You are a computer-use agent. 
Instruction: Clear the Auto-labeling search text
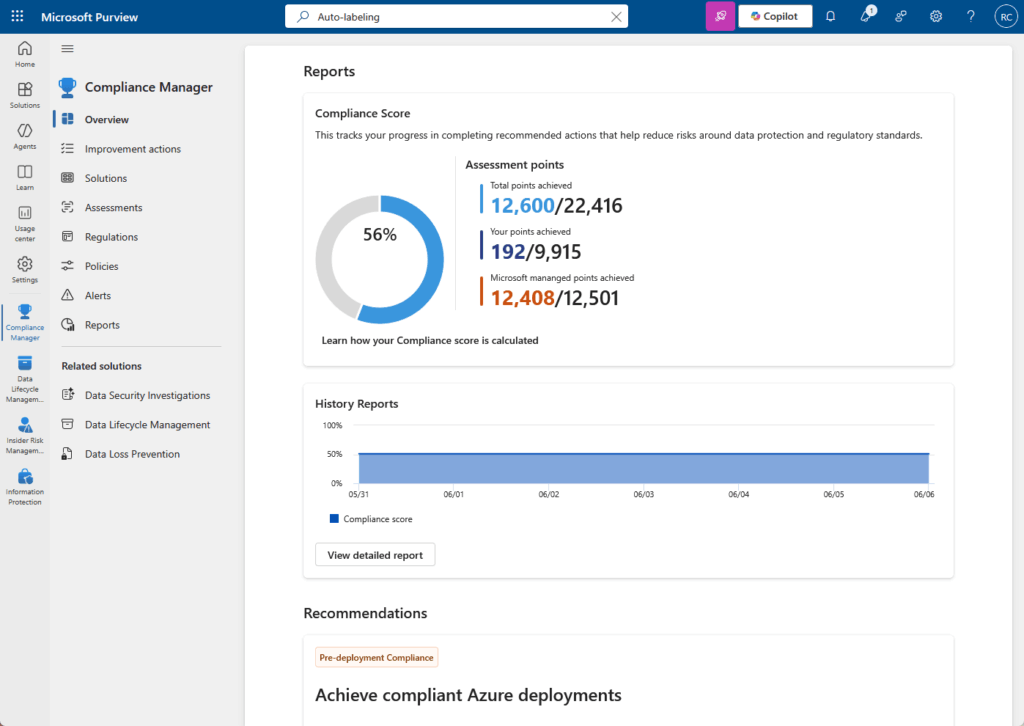pyautogui.click(x=616, y=17)
